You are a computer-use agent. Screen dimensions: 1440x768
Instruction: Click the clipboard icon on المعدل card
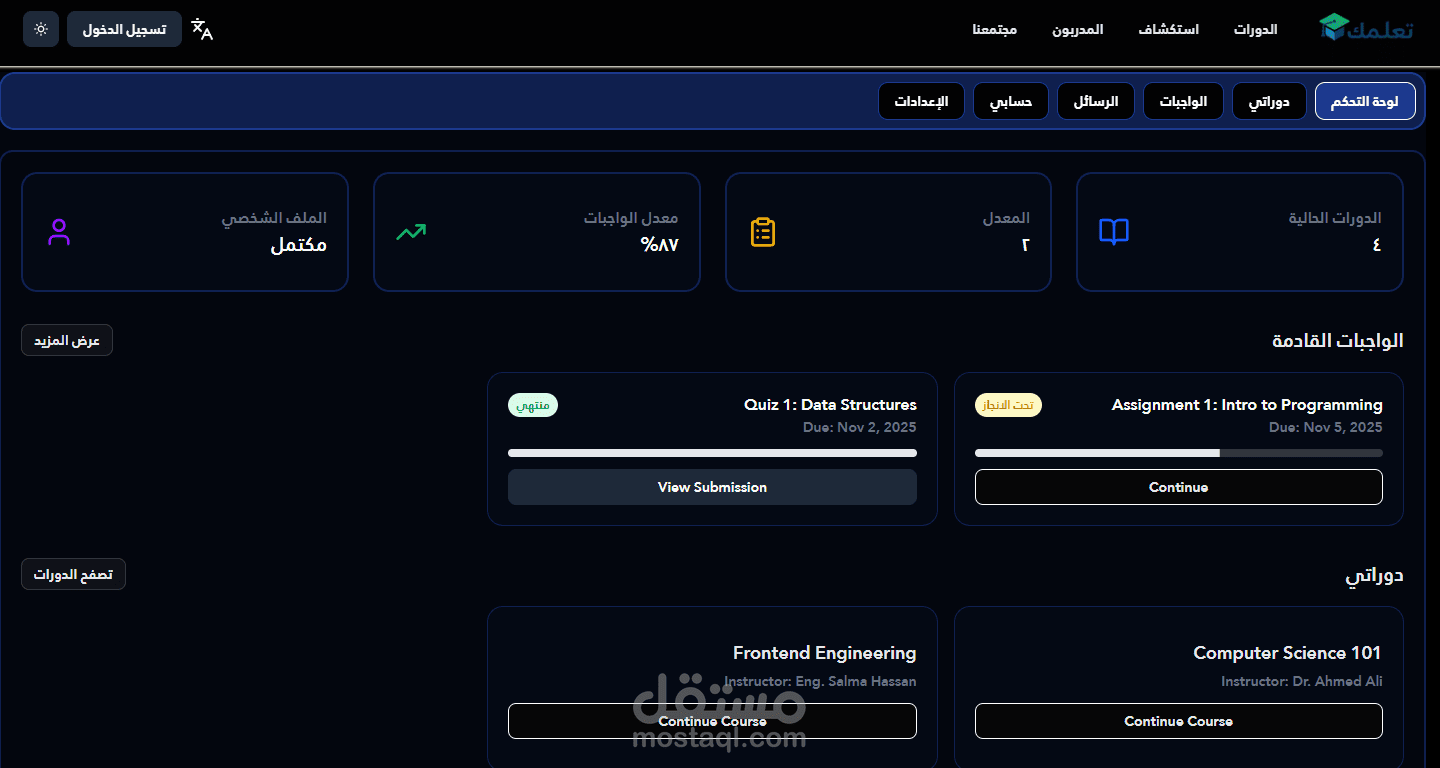coord(763,232)
